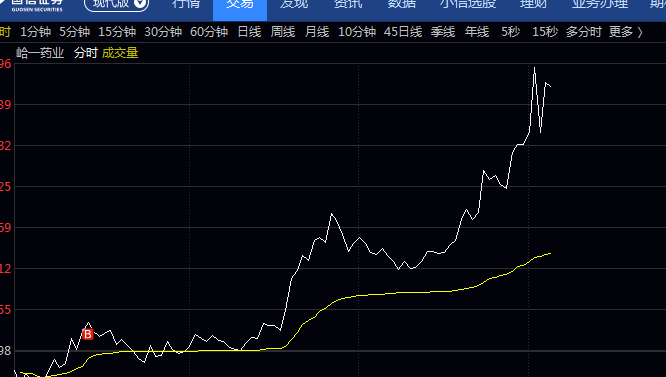The height and width of the screenshot is (377, 666).
Task: Open the 业务办理 tab
Action: tap(600, 4)
